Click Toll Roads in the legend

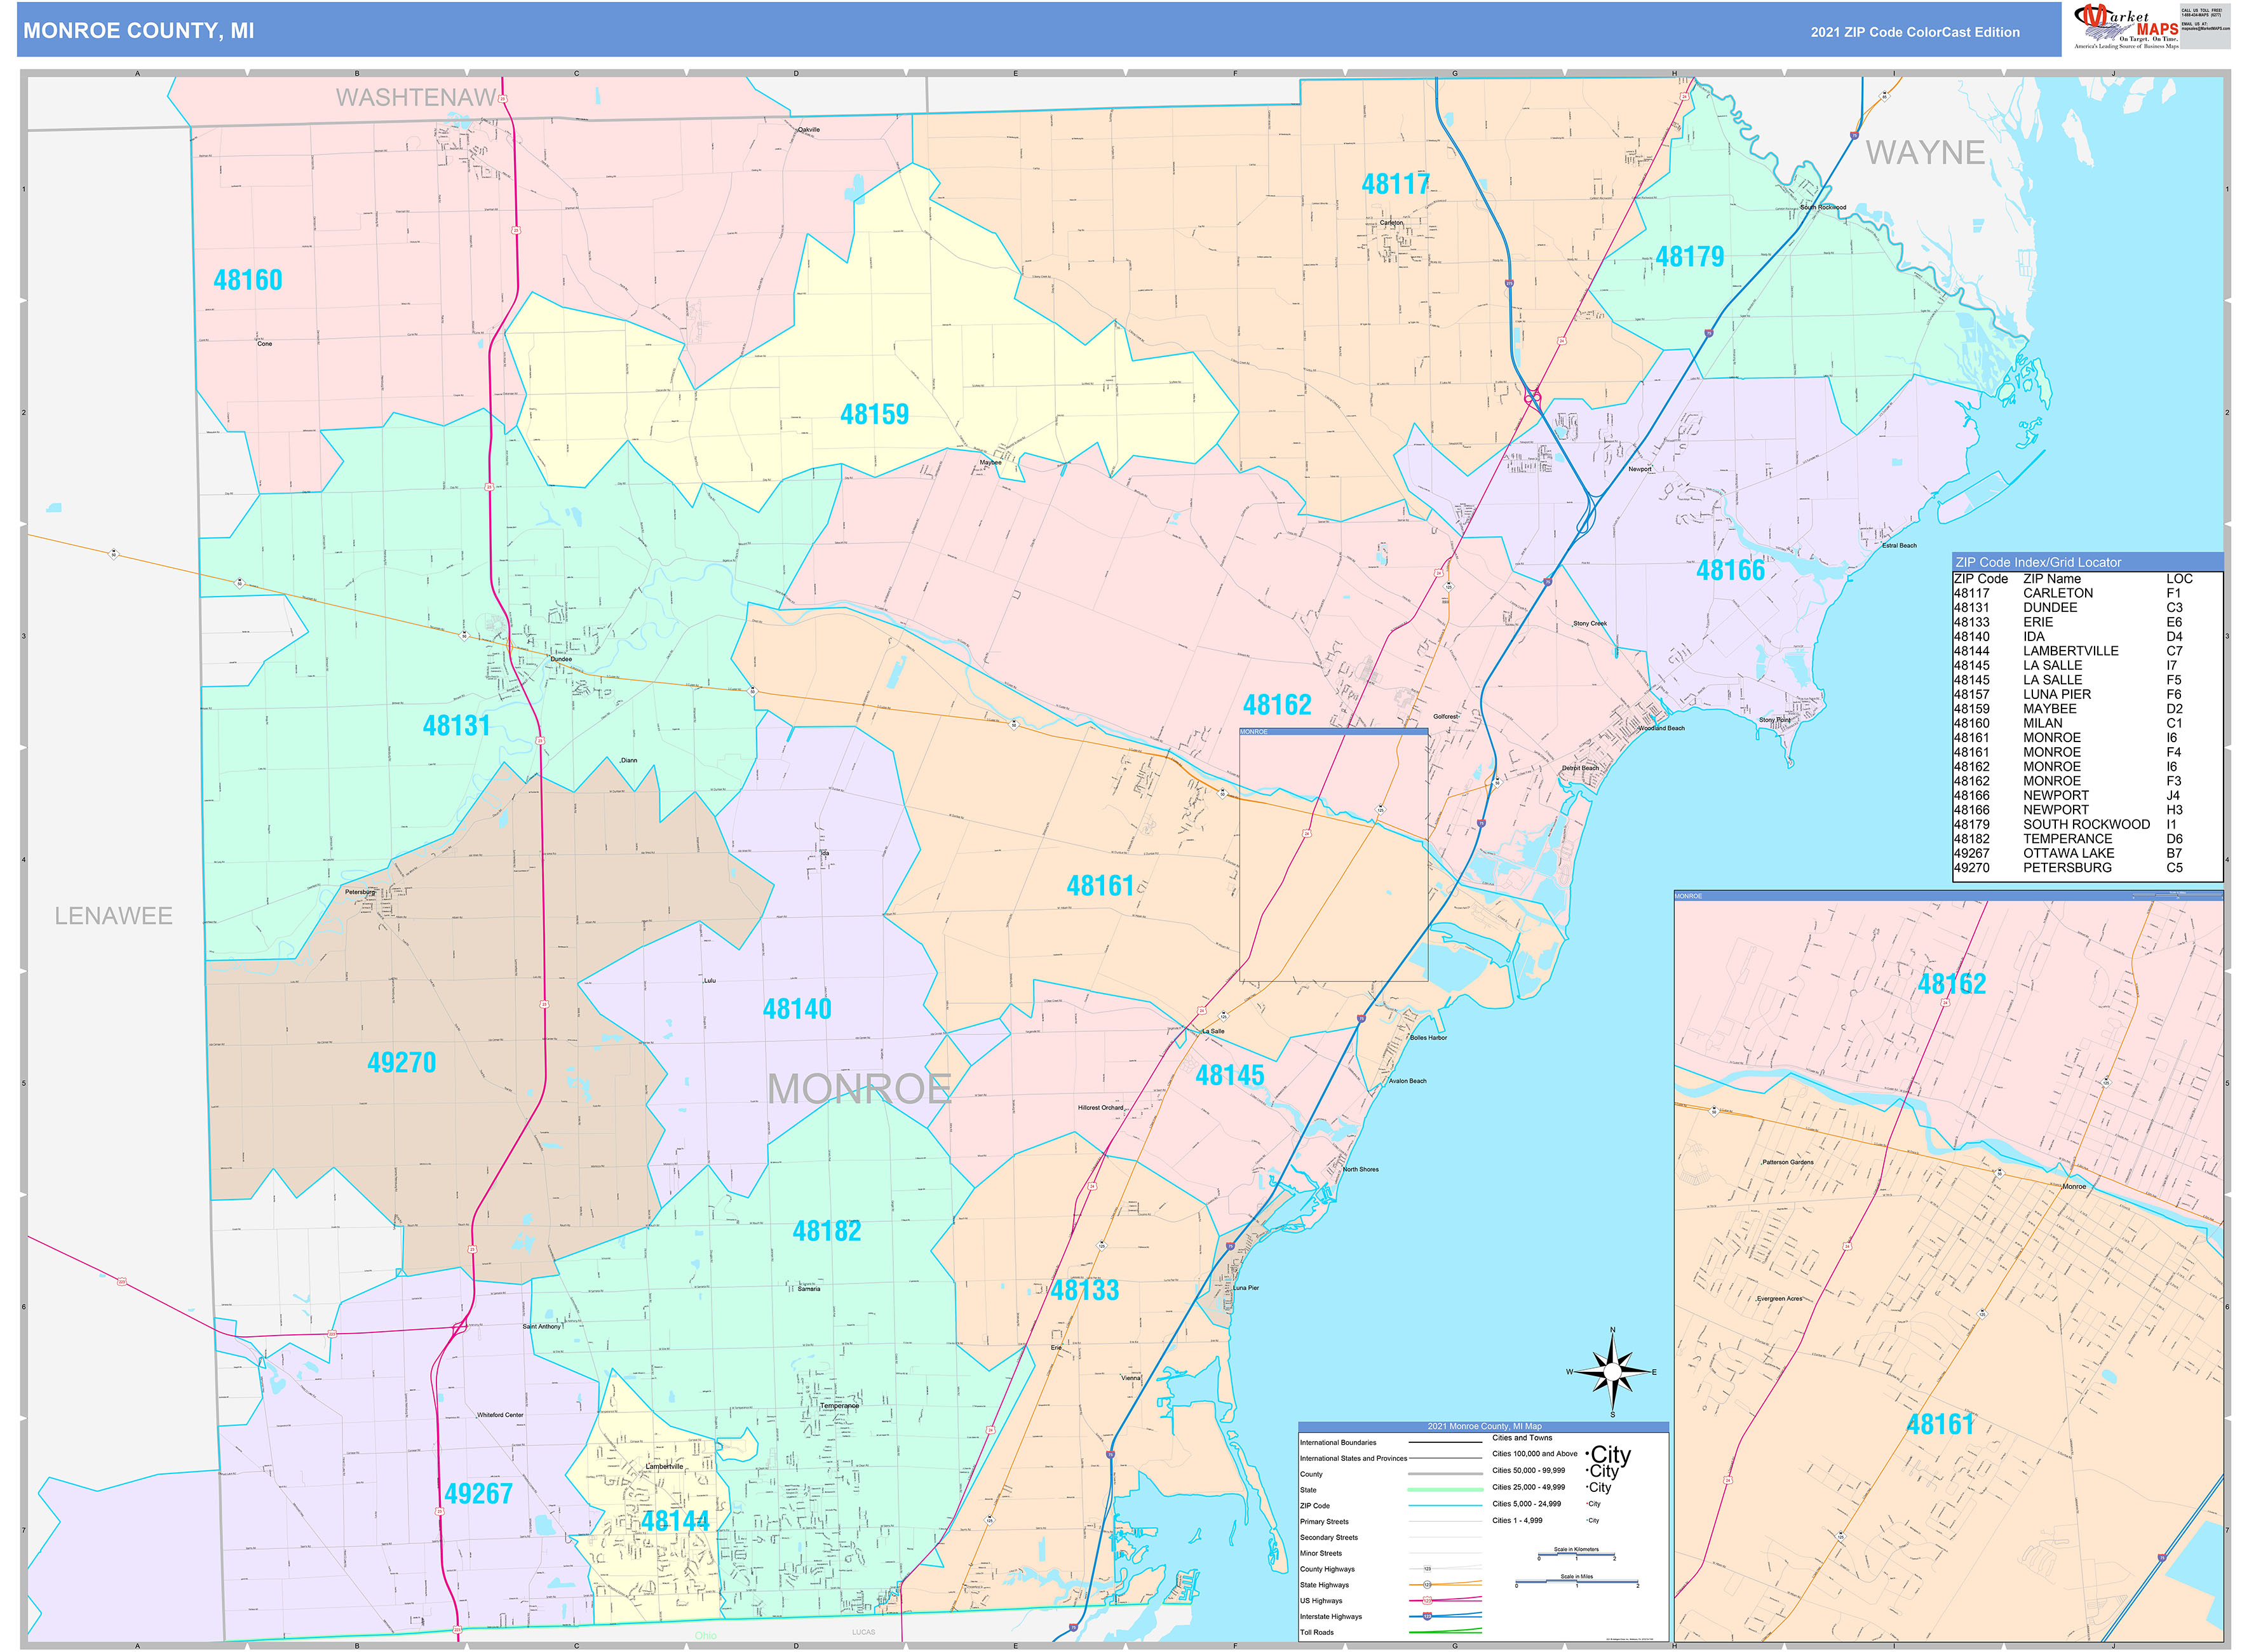tap(1317, 1632)
